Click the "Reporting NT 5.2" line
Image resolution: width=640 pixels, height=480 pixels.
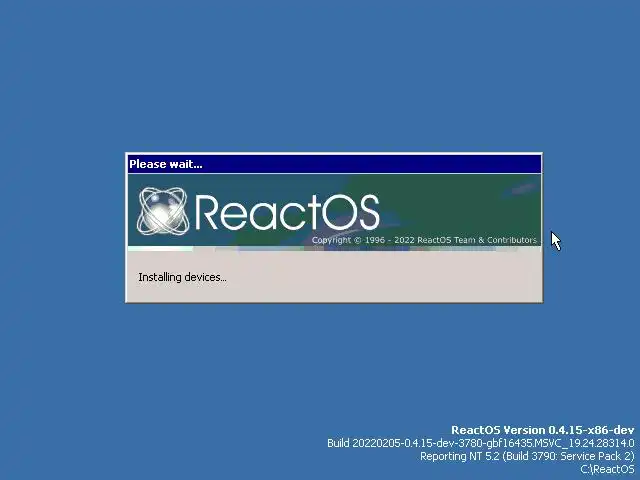tap(527, 456)
